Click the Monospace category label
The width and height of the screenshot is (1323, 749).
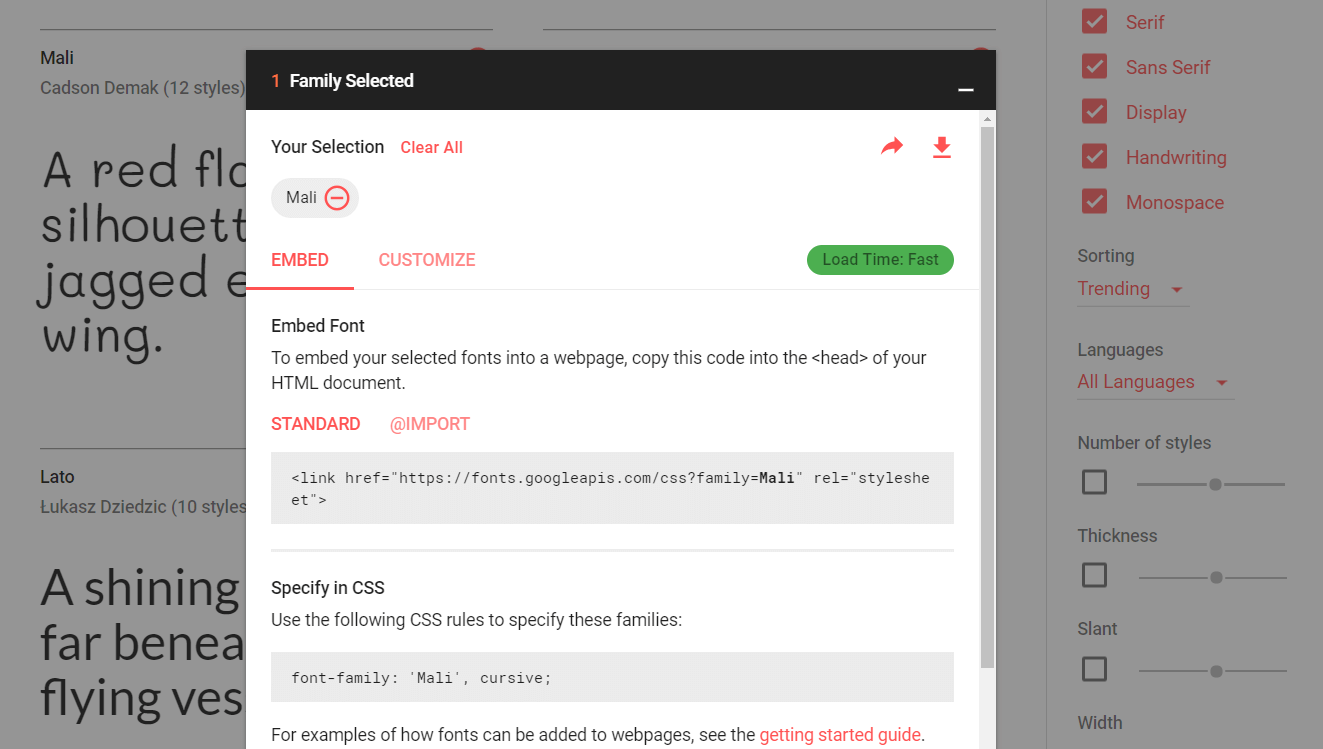(1175, 202)
